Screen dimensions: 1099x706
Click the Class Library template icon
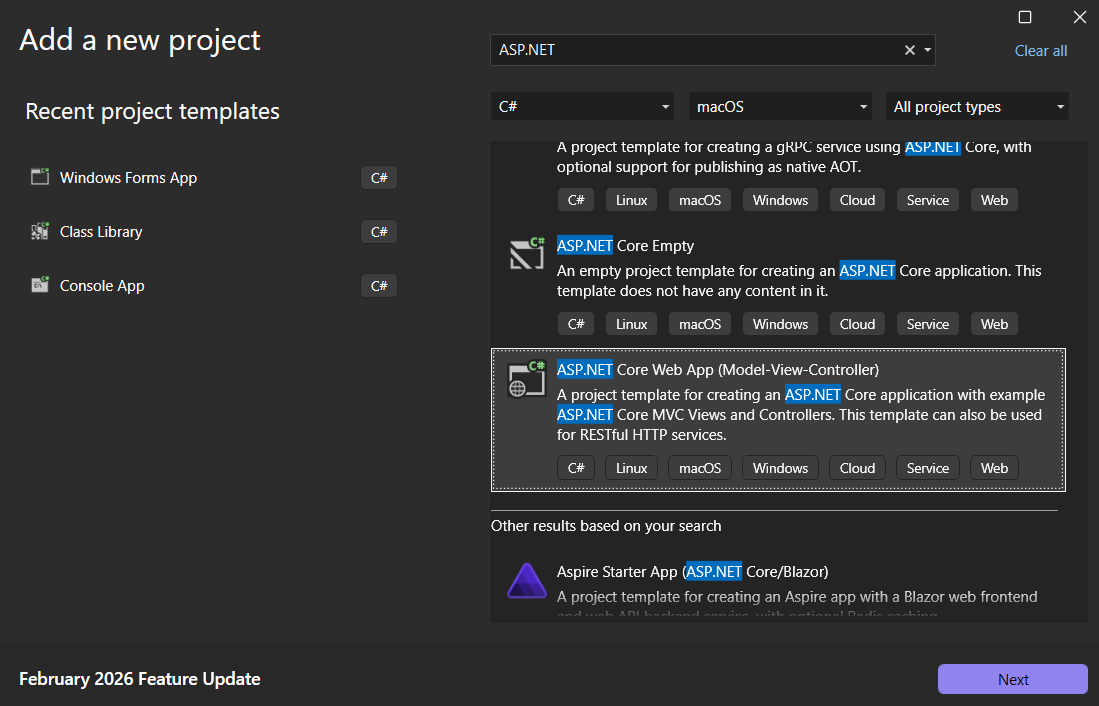[40, 231]
